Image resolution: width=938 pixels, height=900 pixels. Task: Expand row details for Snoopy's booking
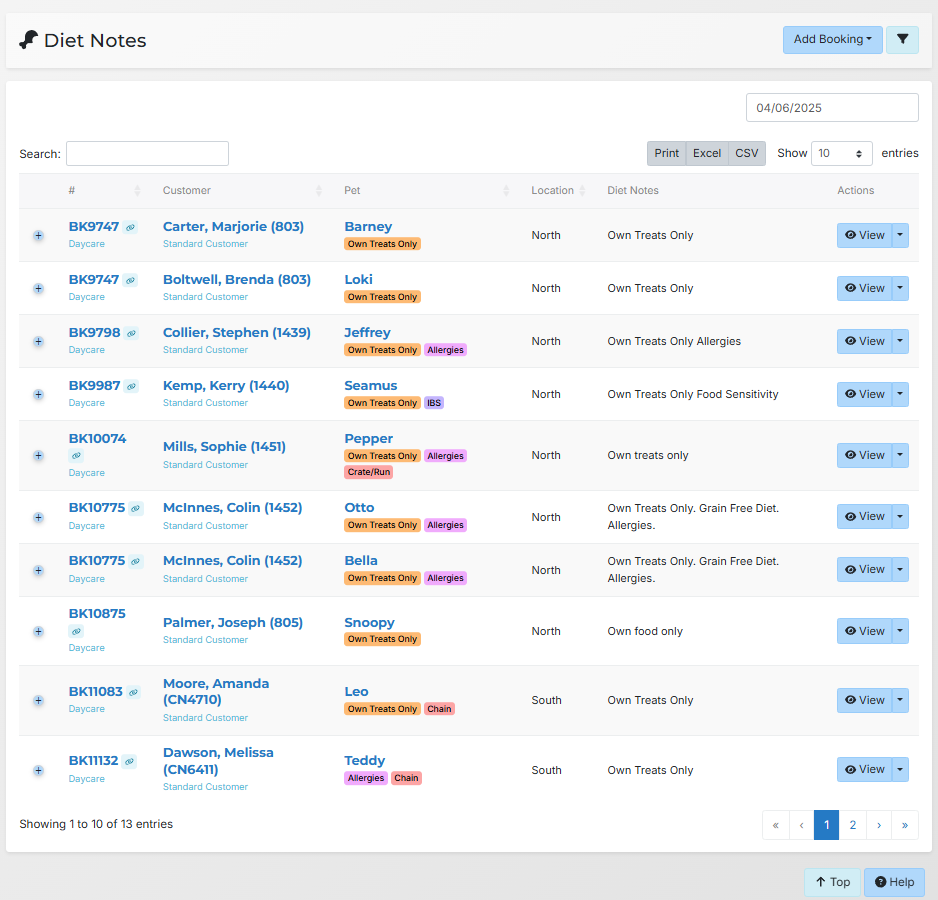38,632
